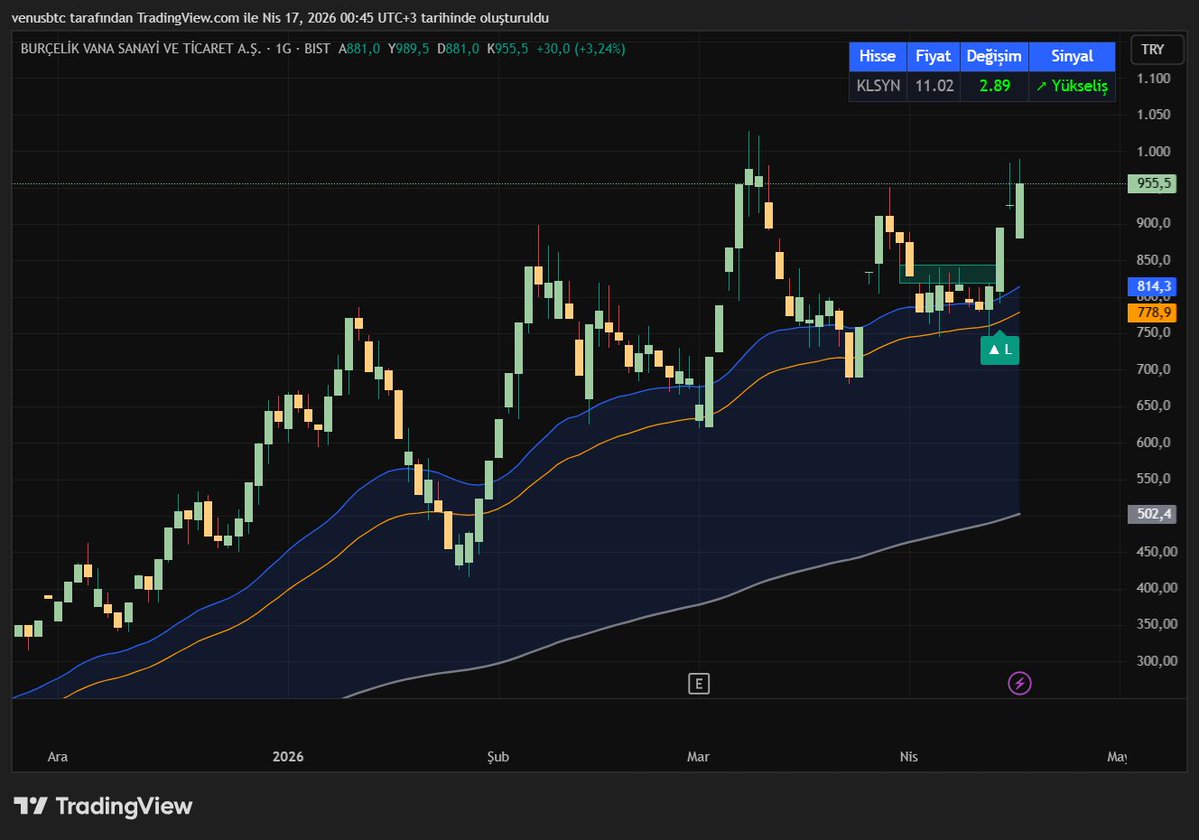Click the Fiyat column header
The width and height of the screenshot is (1199, 840).
[x=933, y=56]
